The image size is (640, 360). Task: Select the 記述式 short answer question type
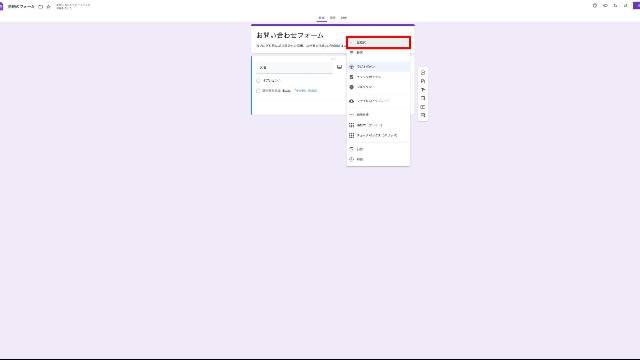coord(378,42)
